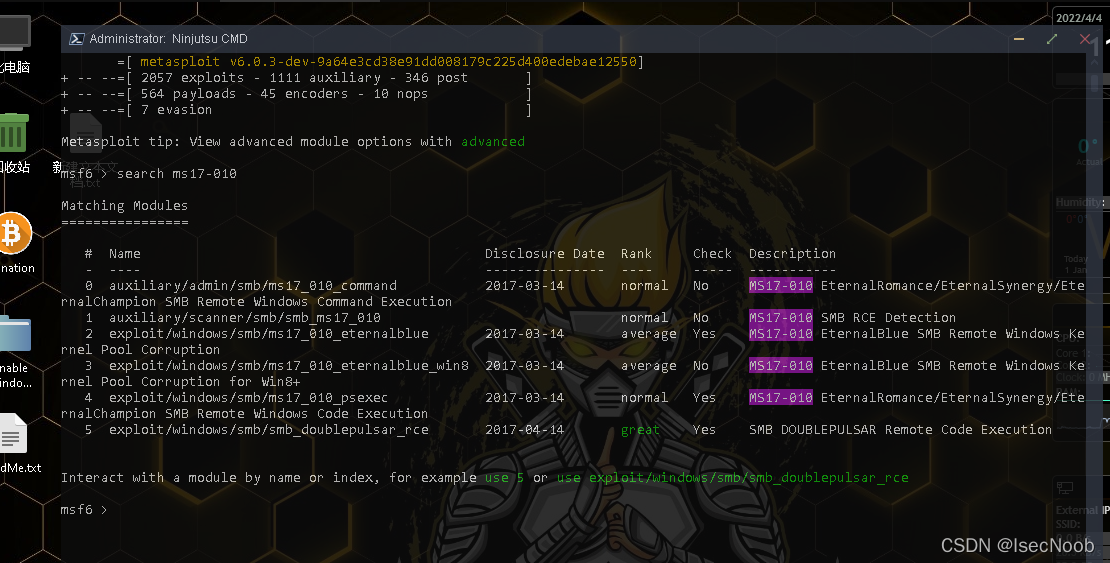Image resolution: width=1110 pixels, height=563 pixels.
Task: Maximize the Ninjutsu CMD terminal window
Action: tap(1052, 39)
